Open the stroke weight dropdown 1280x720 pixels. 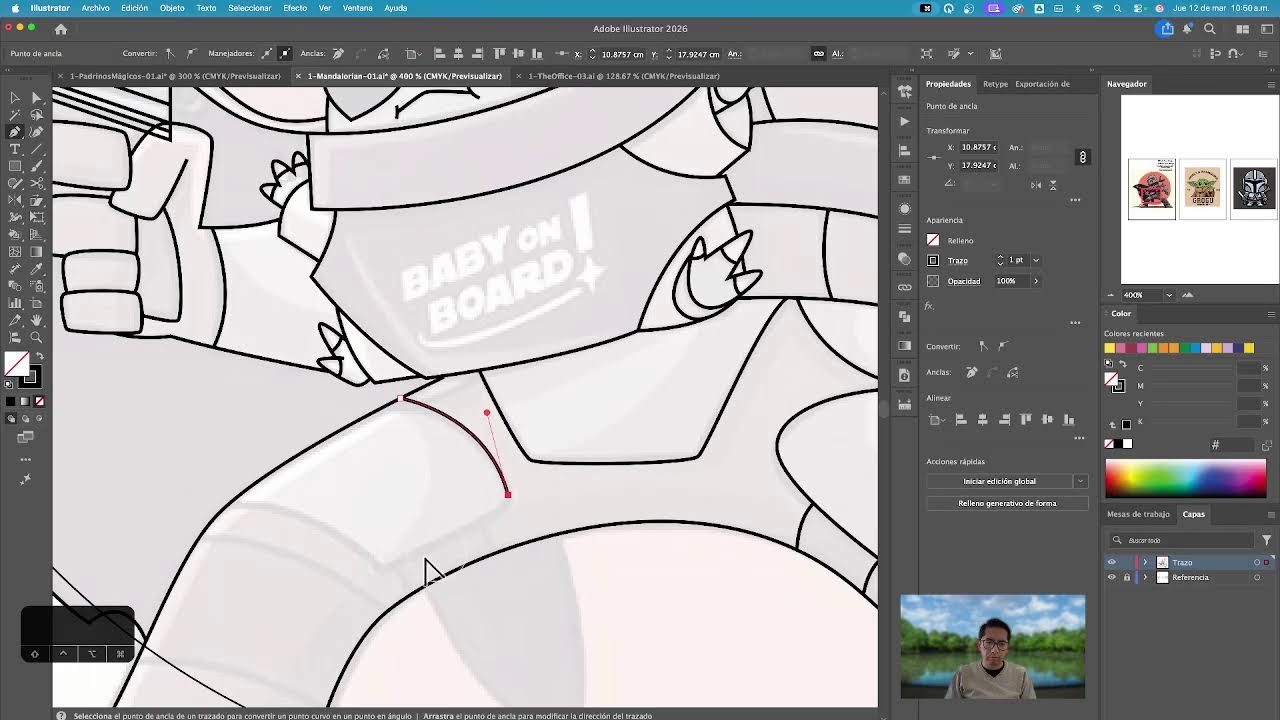coord(1035,260)
